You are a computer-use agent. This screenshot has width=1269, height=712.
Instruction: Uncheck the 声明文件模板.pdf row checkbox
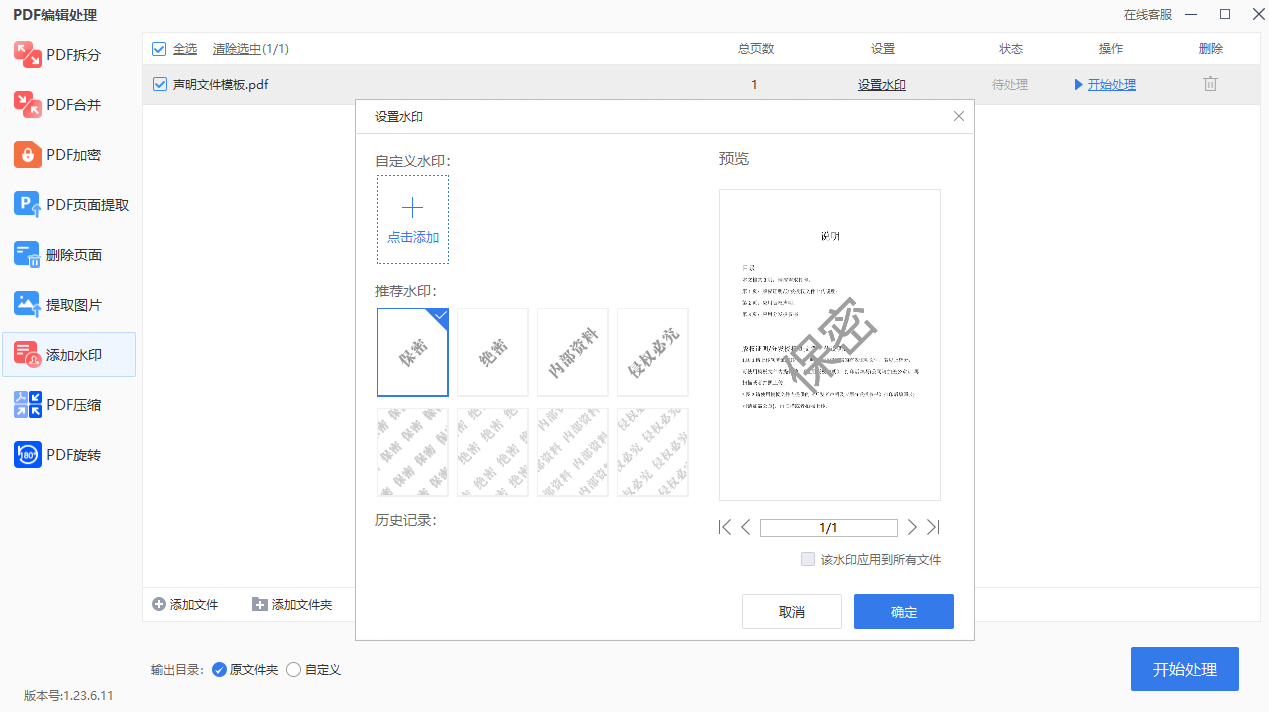(159, 85)
